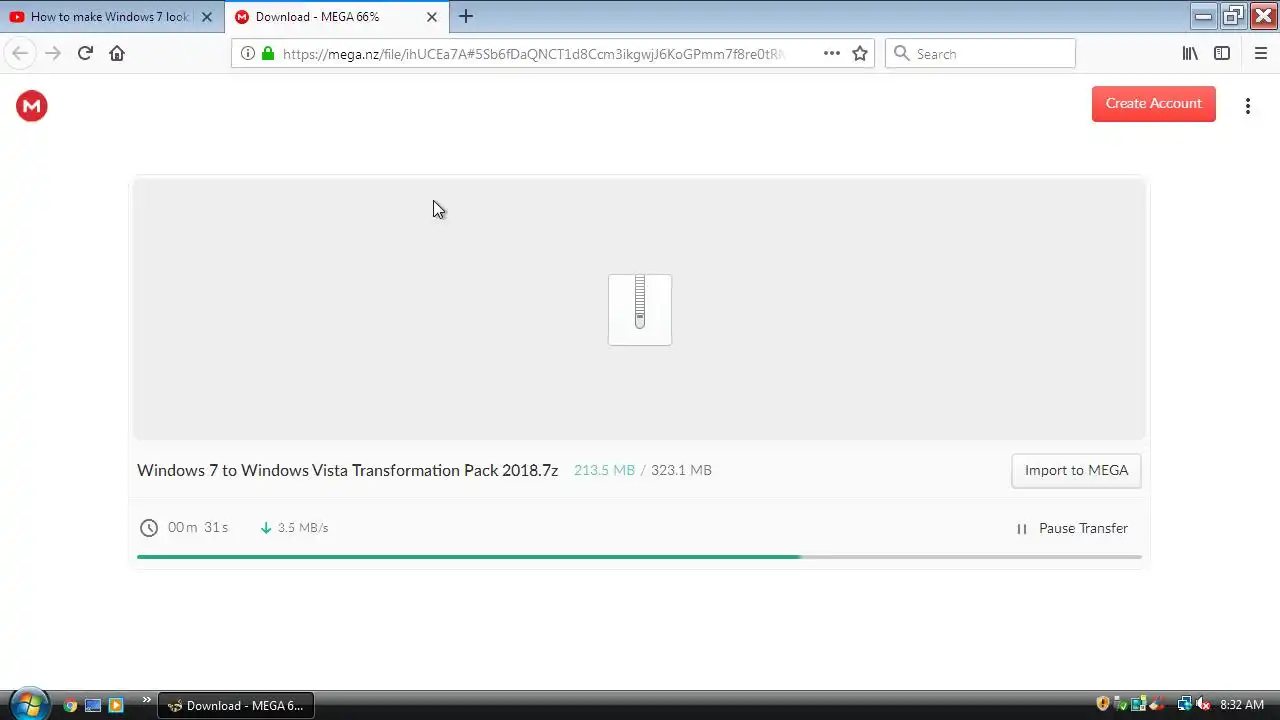
Task: Open a new browser tab
Action: click(x=466, y=16)
